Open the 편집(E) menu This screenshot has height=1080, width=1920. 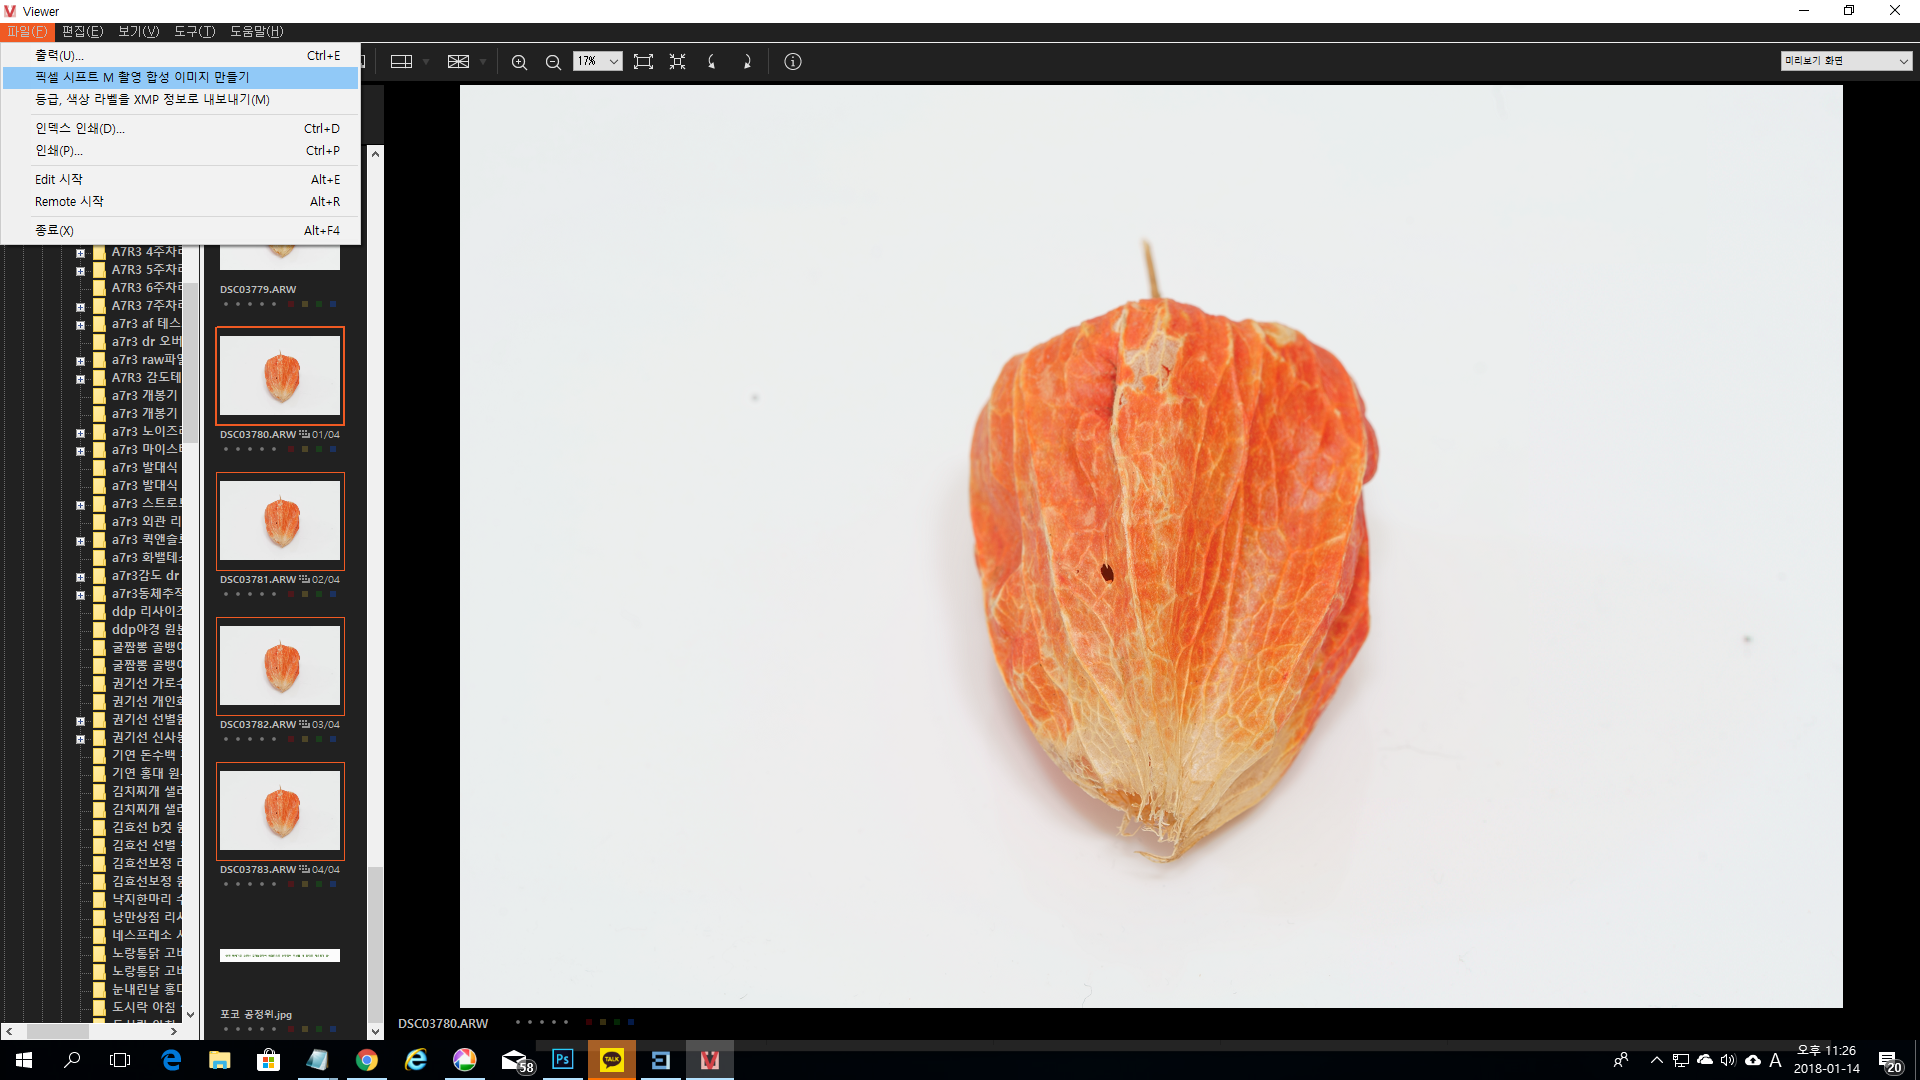pyautogui.click(x=82, y=32)
